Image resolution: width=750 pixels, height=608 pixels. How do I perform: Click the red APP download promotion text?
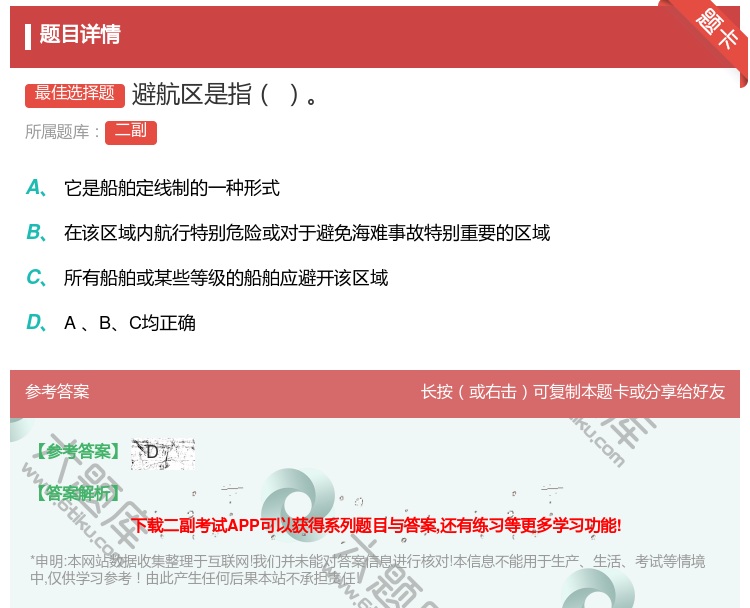(x=376, y=526)
